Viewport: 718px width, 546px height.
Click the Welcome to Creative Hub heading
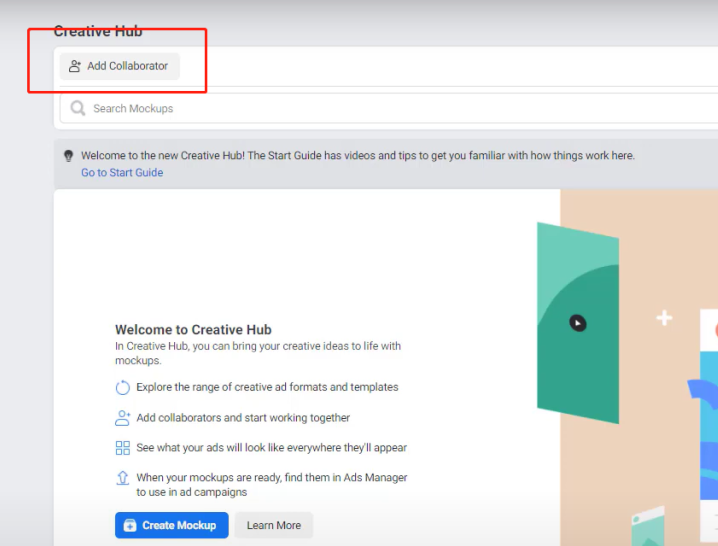click(x=193, y=329)
